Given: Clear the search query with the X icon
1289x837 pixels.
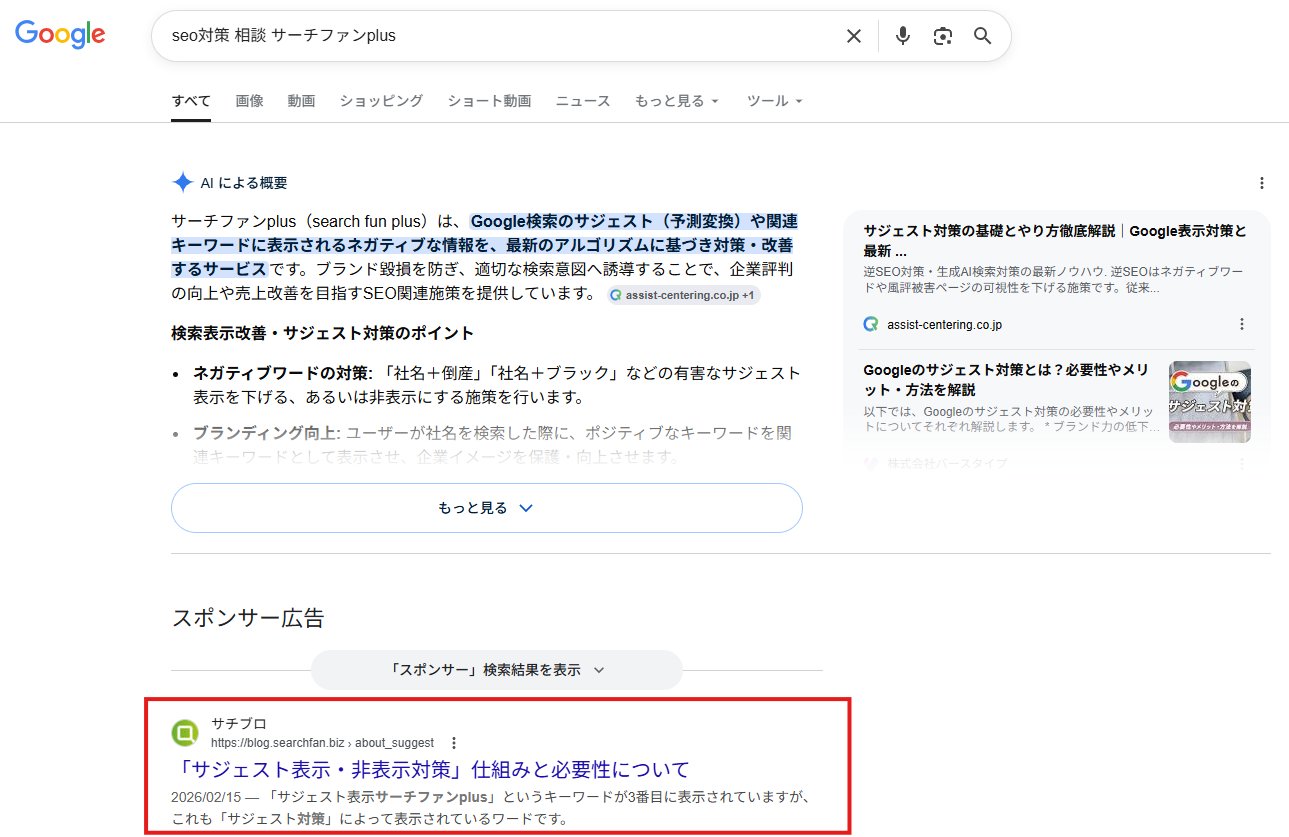Looking at the screenshot, I should [x=853, y=35].
